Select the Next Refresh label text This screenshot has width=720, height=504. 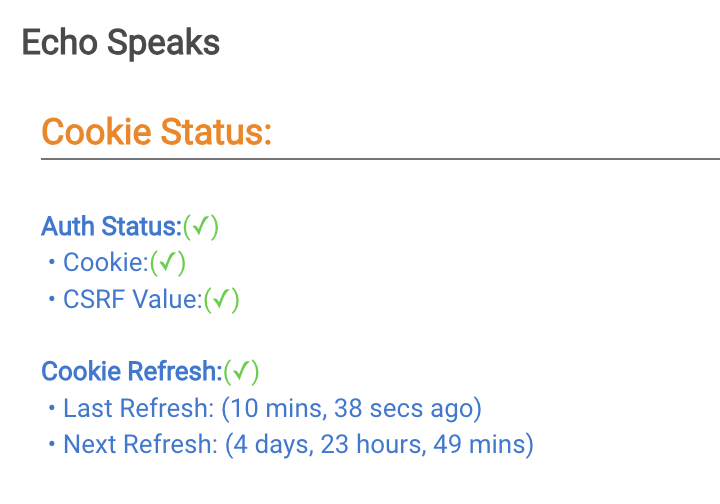pos(139,444)
